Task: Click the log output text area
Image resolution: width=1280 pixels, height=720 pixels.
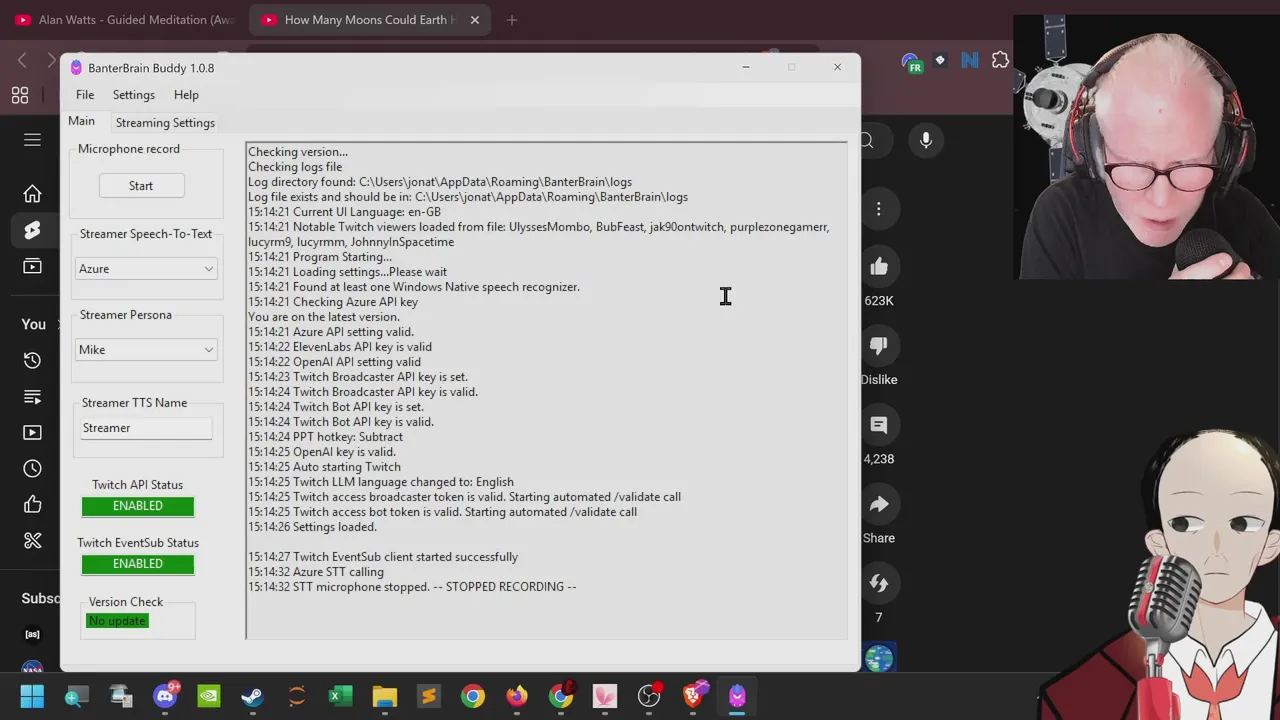Action: click(x=546, y=390)
